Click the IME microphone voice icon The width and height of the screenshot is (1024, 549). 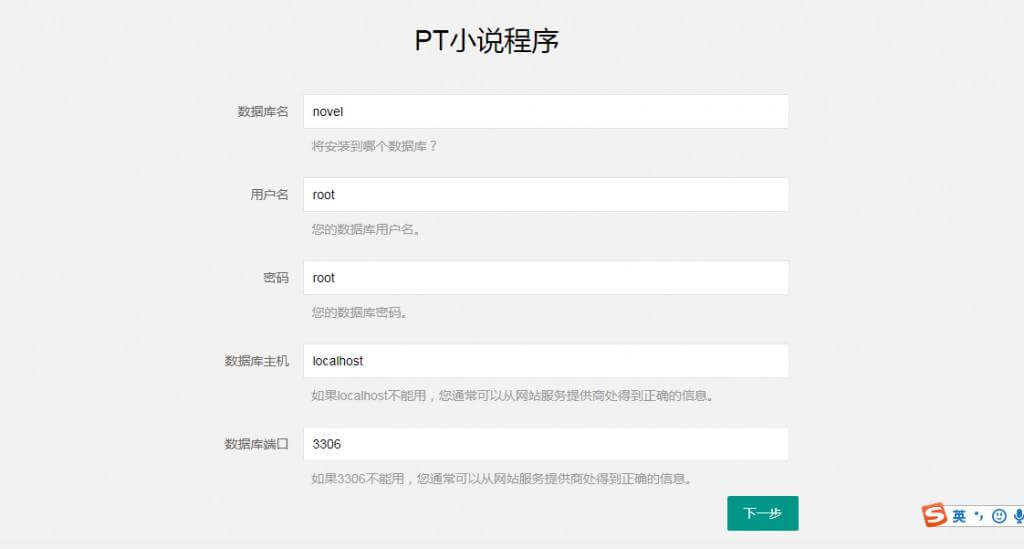click(1018, 516)
